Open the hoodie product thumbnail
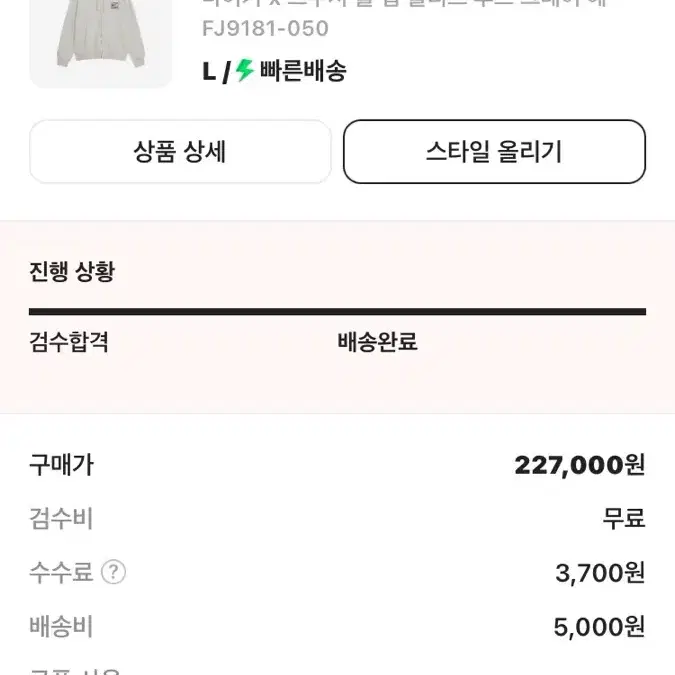Viewport: 675px width, 675px height. pos(100,42)
